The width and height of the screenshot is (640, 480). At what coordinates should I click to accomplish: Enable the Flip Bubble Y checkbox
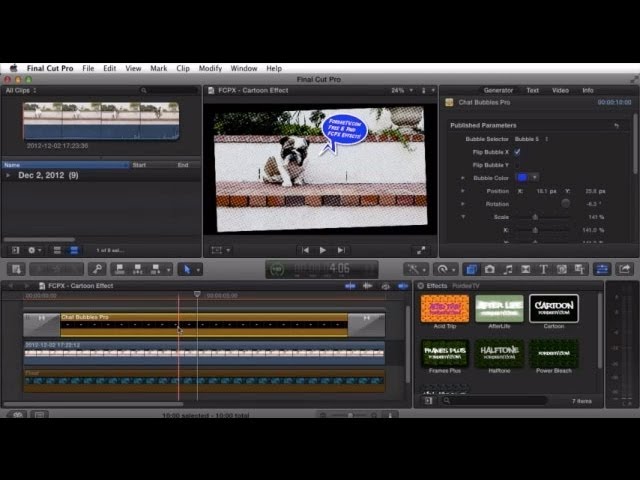point(517,165)
